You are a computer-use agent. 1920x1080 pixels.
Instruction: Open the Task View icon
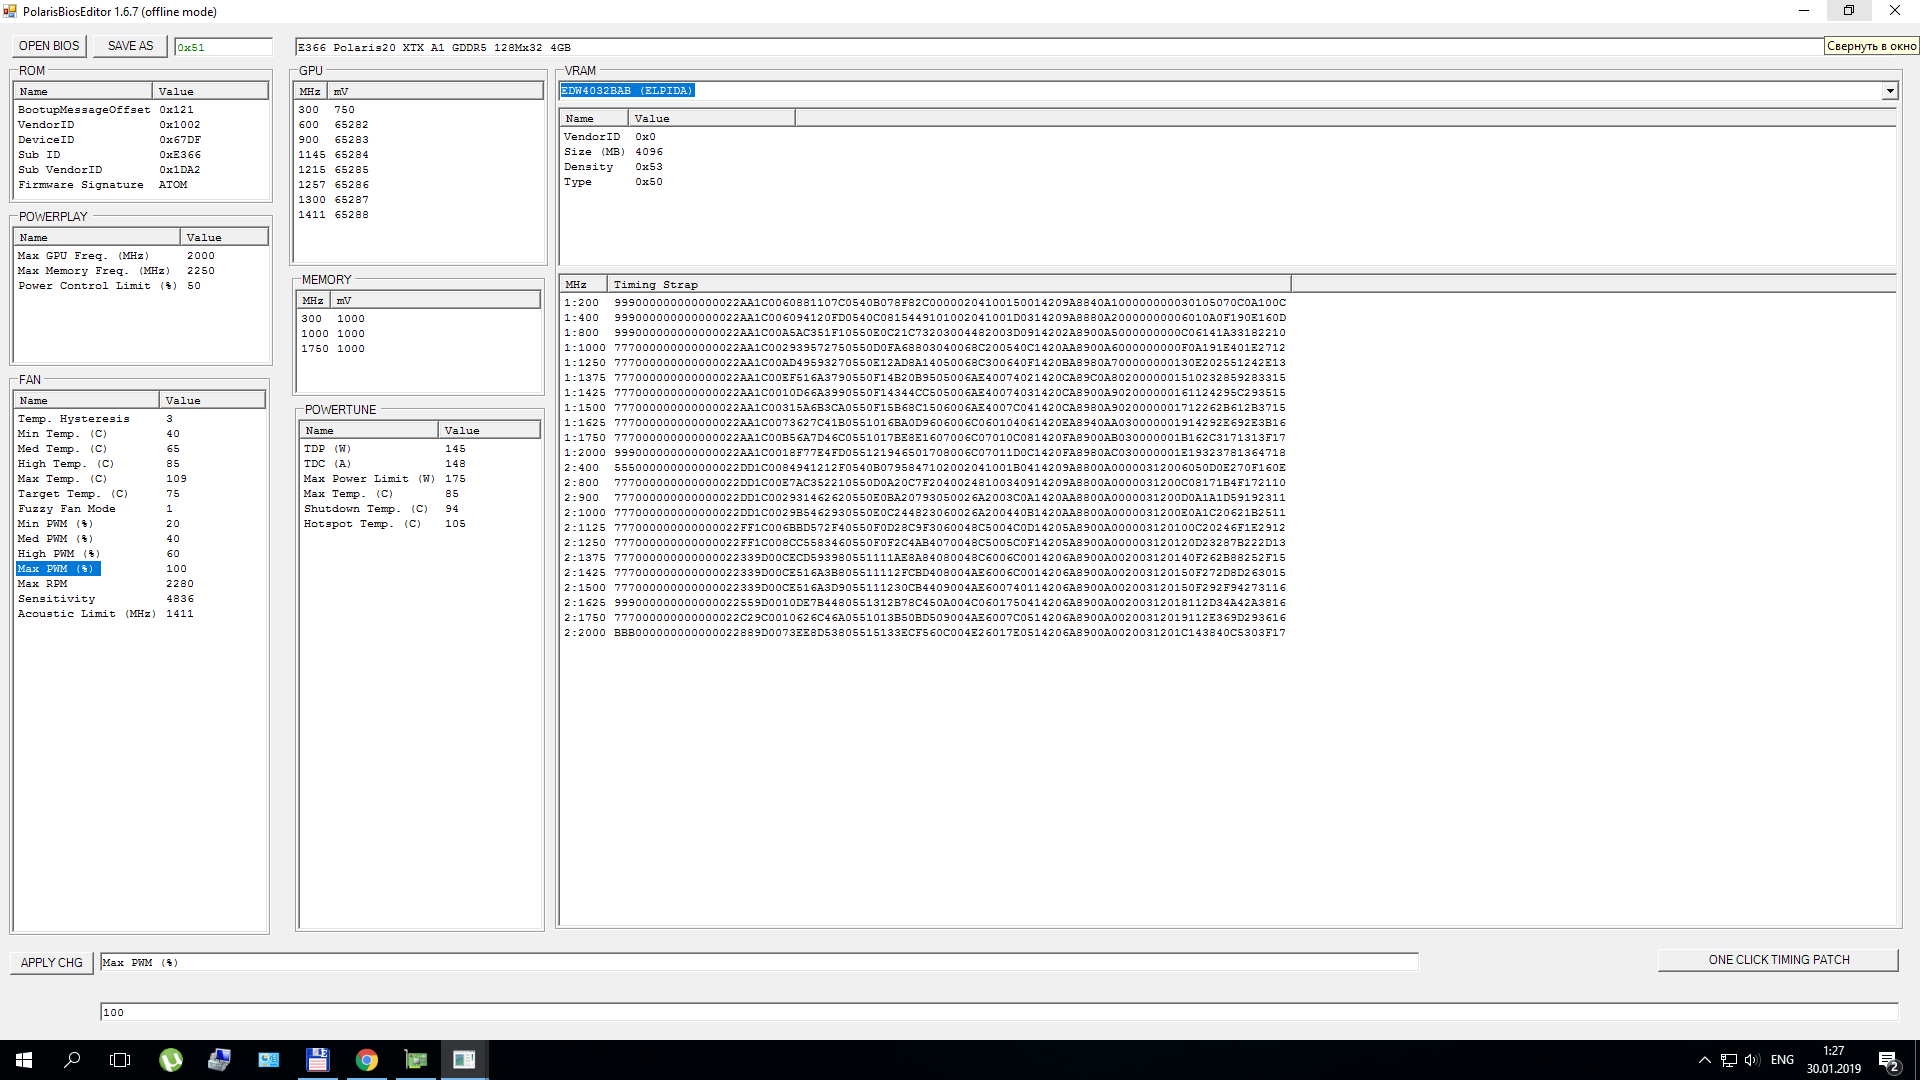coord(120,1060)
